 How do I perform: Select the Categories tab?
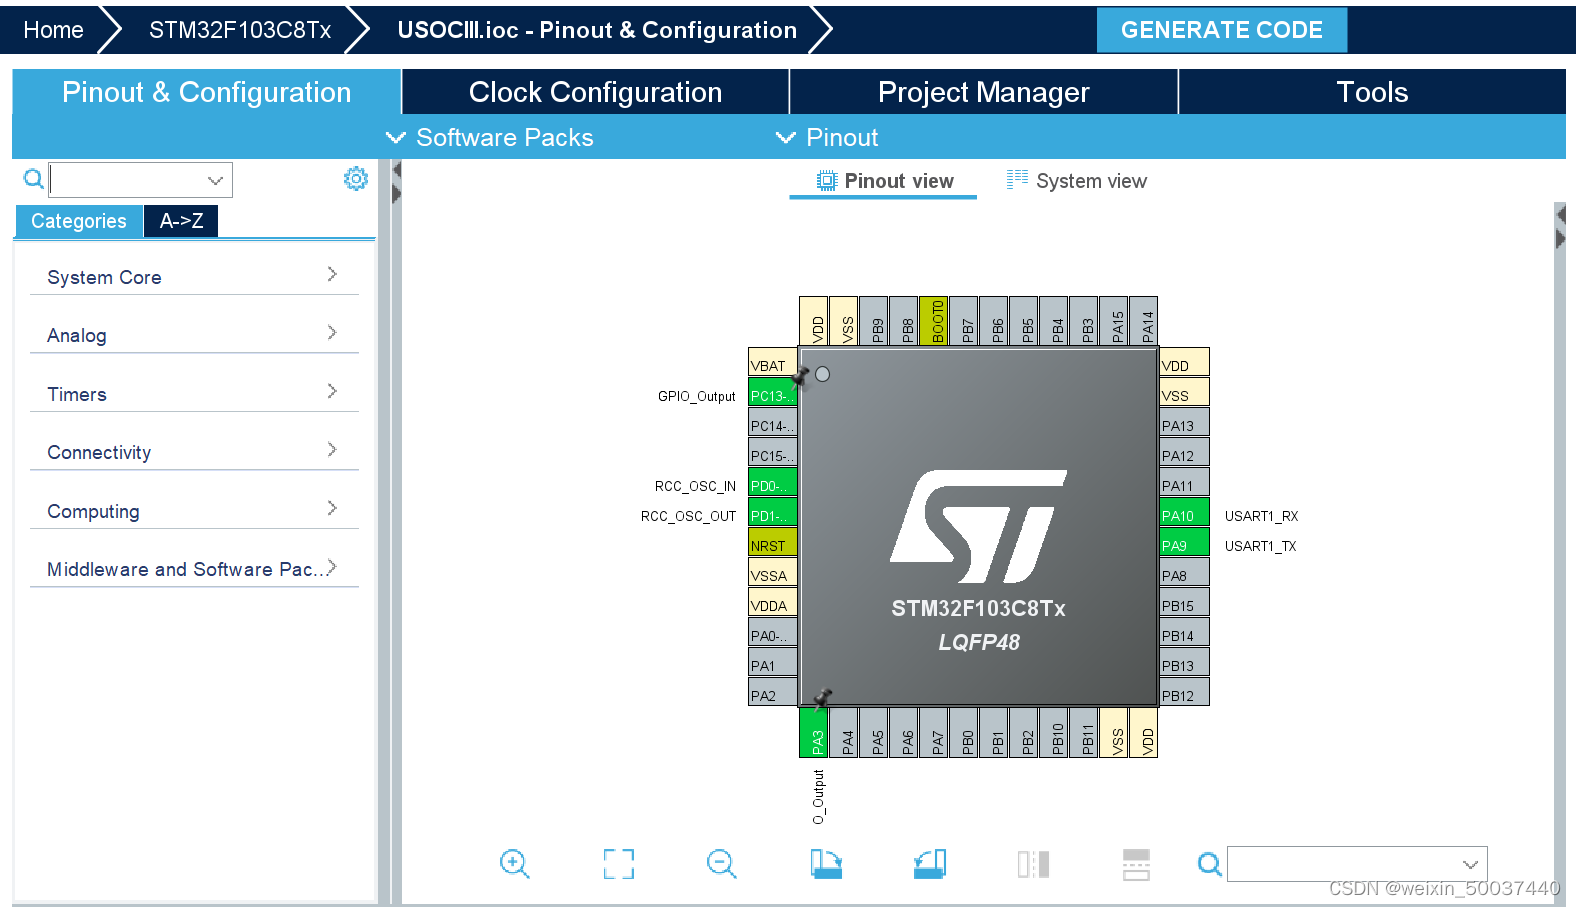tap(79, 221)
